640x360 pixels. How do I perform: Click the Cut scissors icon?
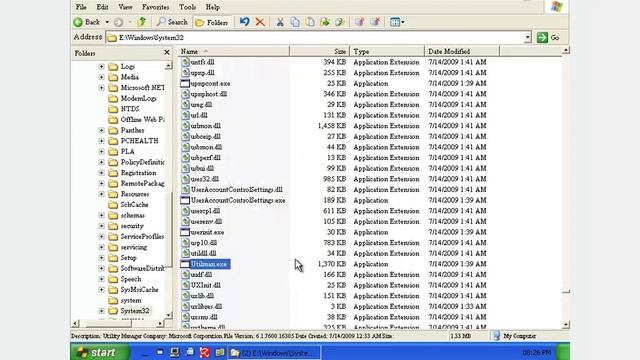tap(280, 22)
